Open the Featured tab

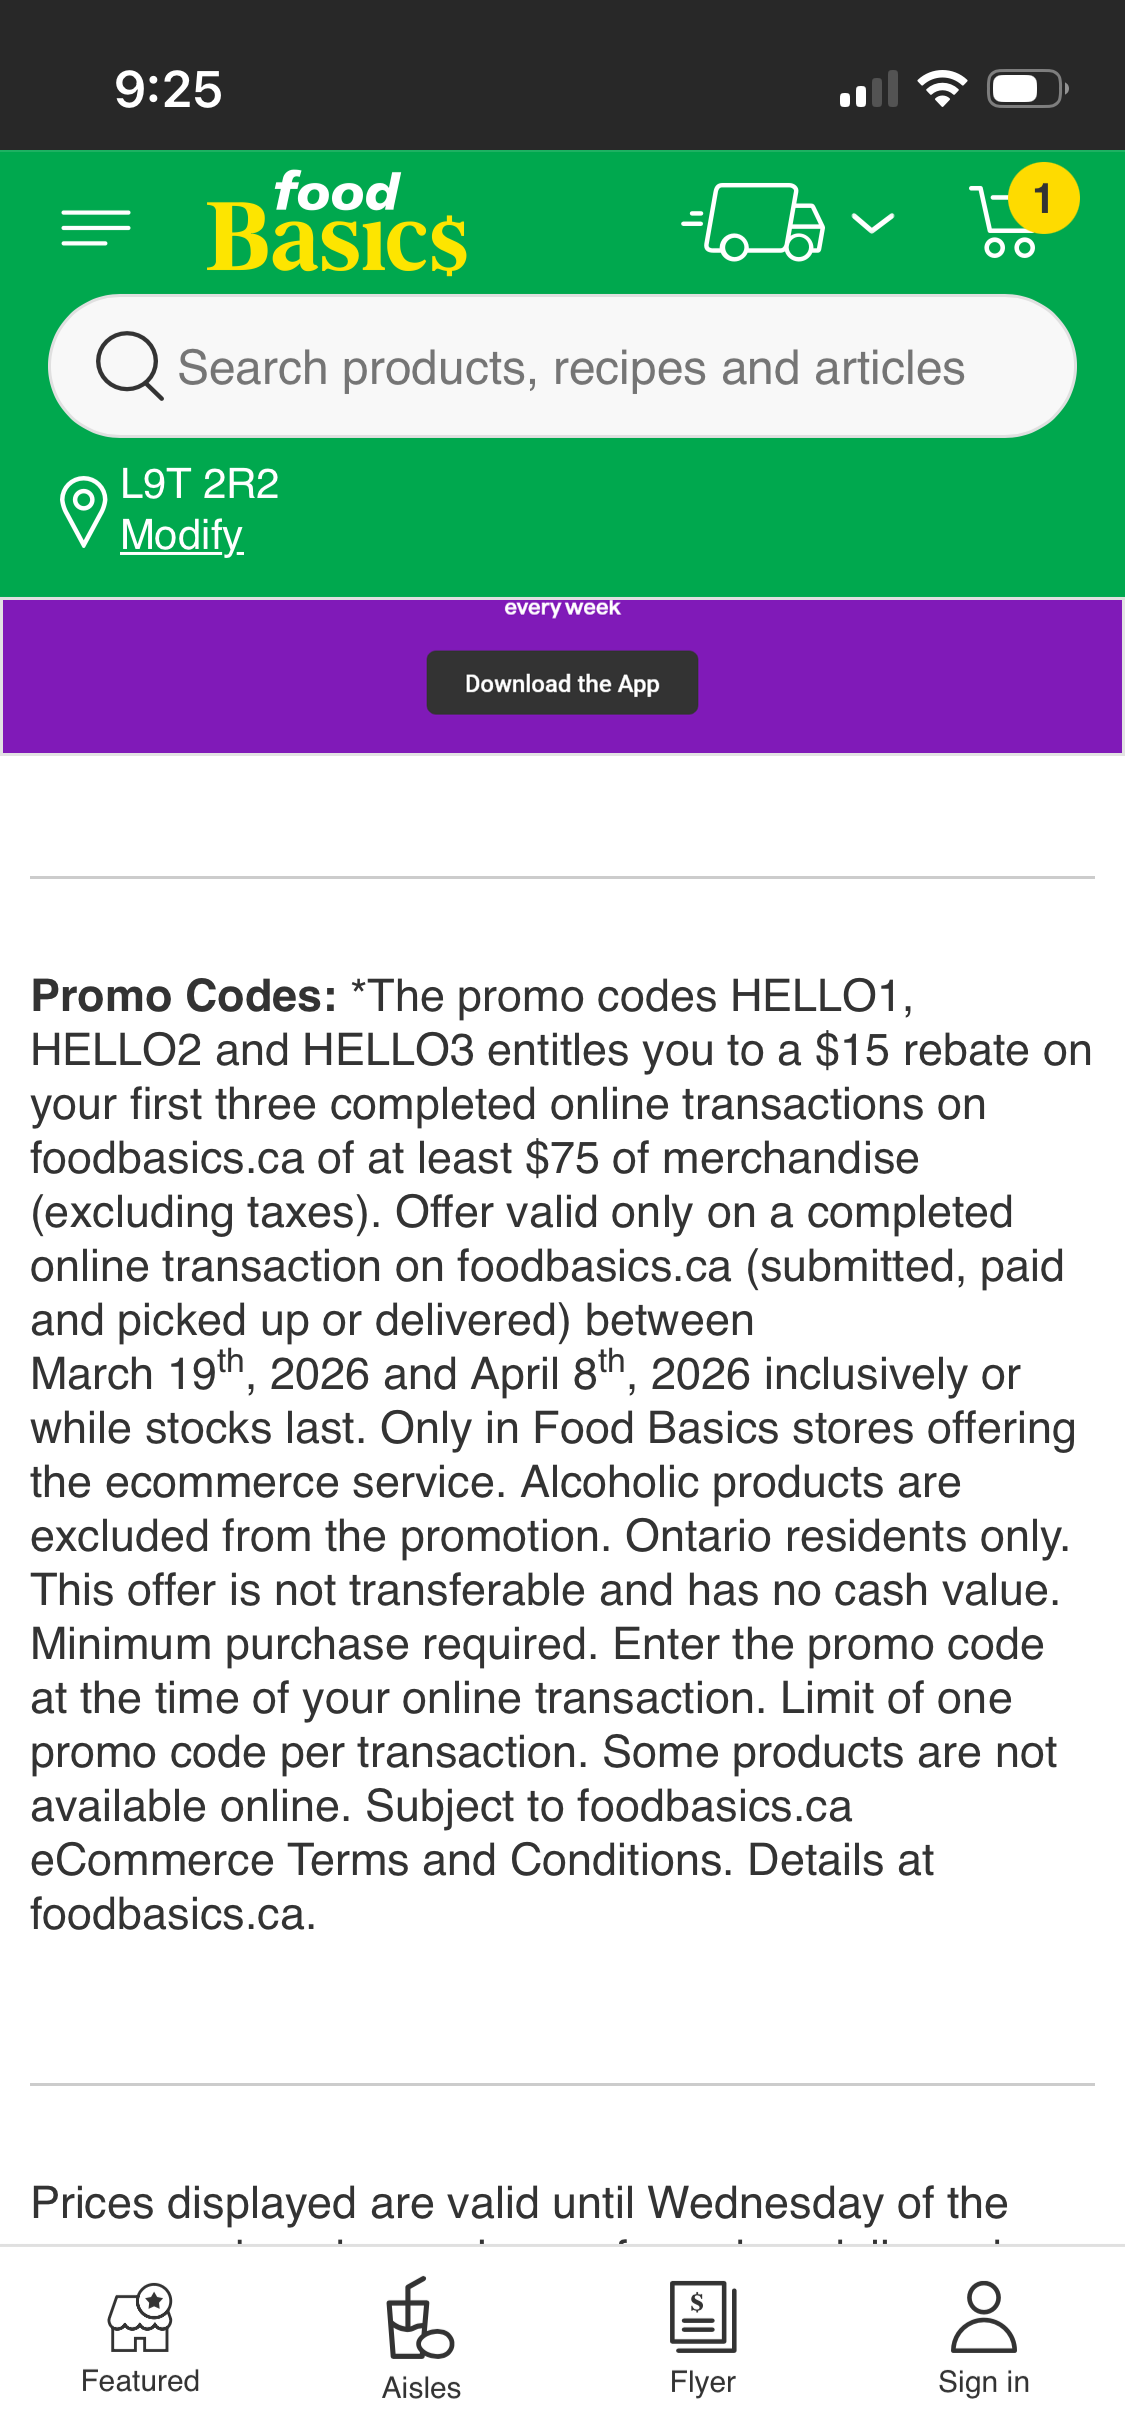140,2339
